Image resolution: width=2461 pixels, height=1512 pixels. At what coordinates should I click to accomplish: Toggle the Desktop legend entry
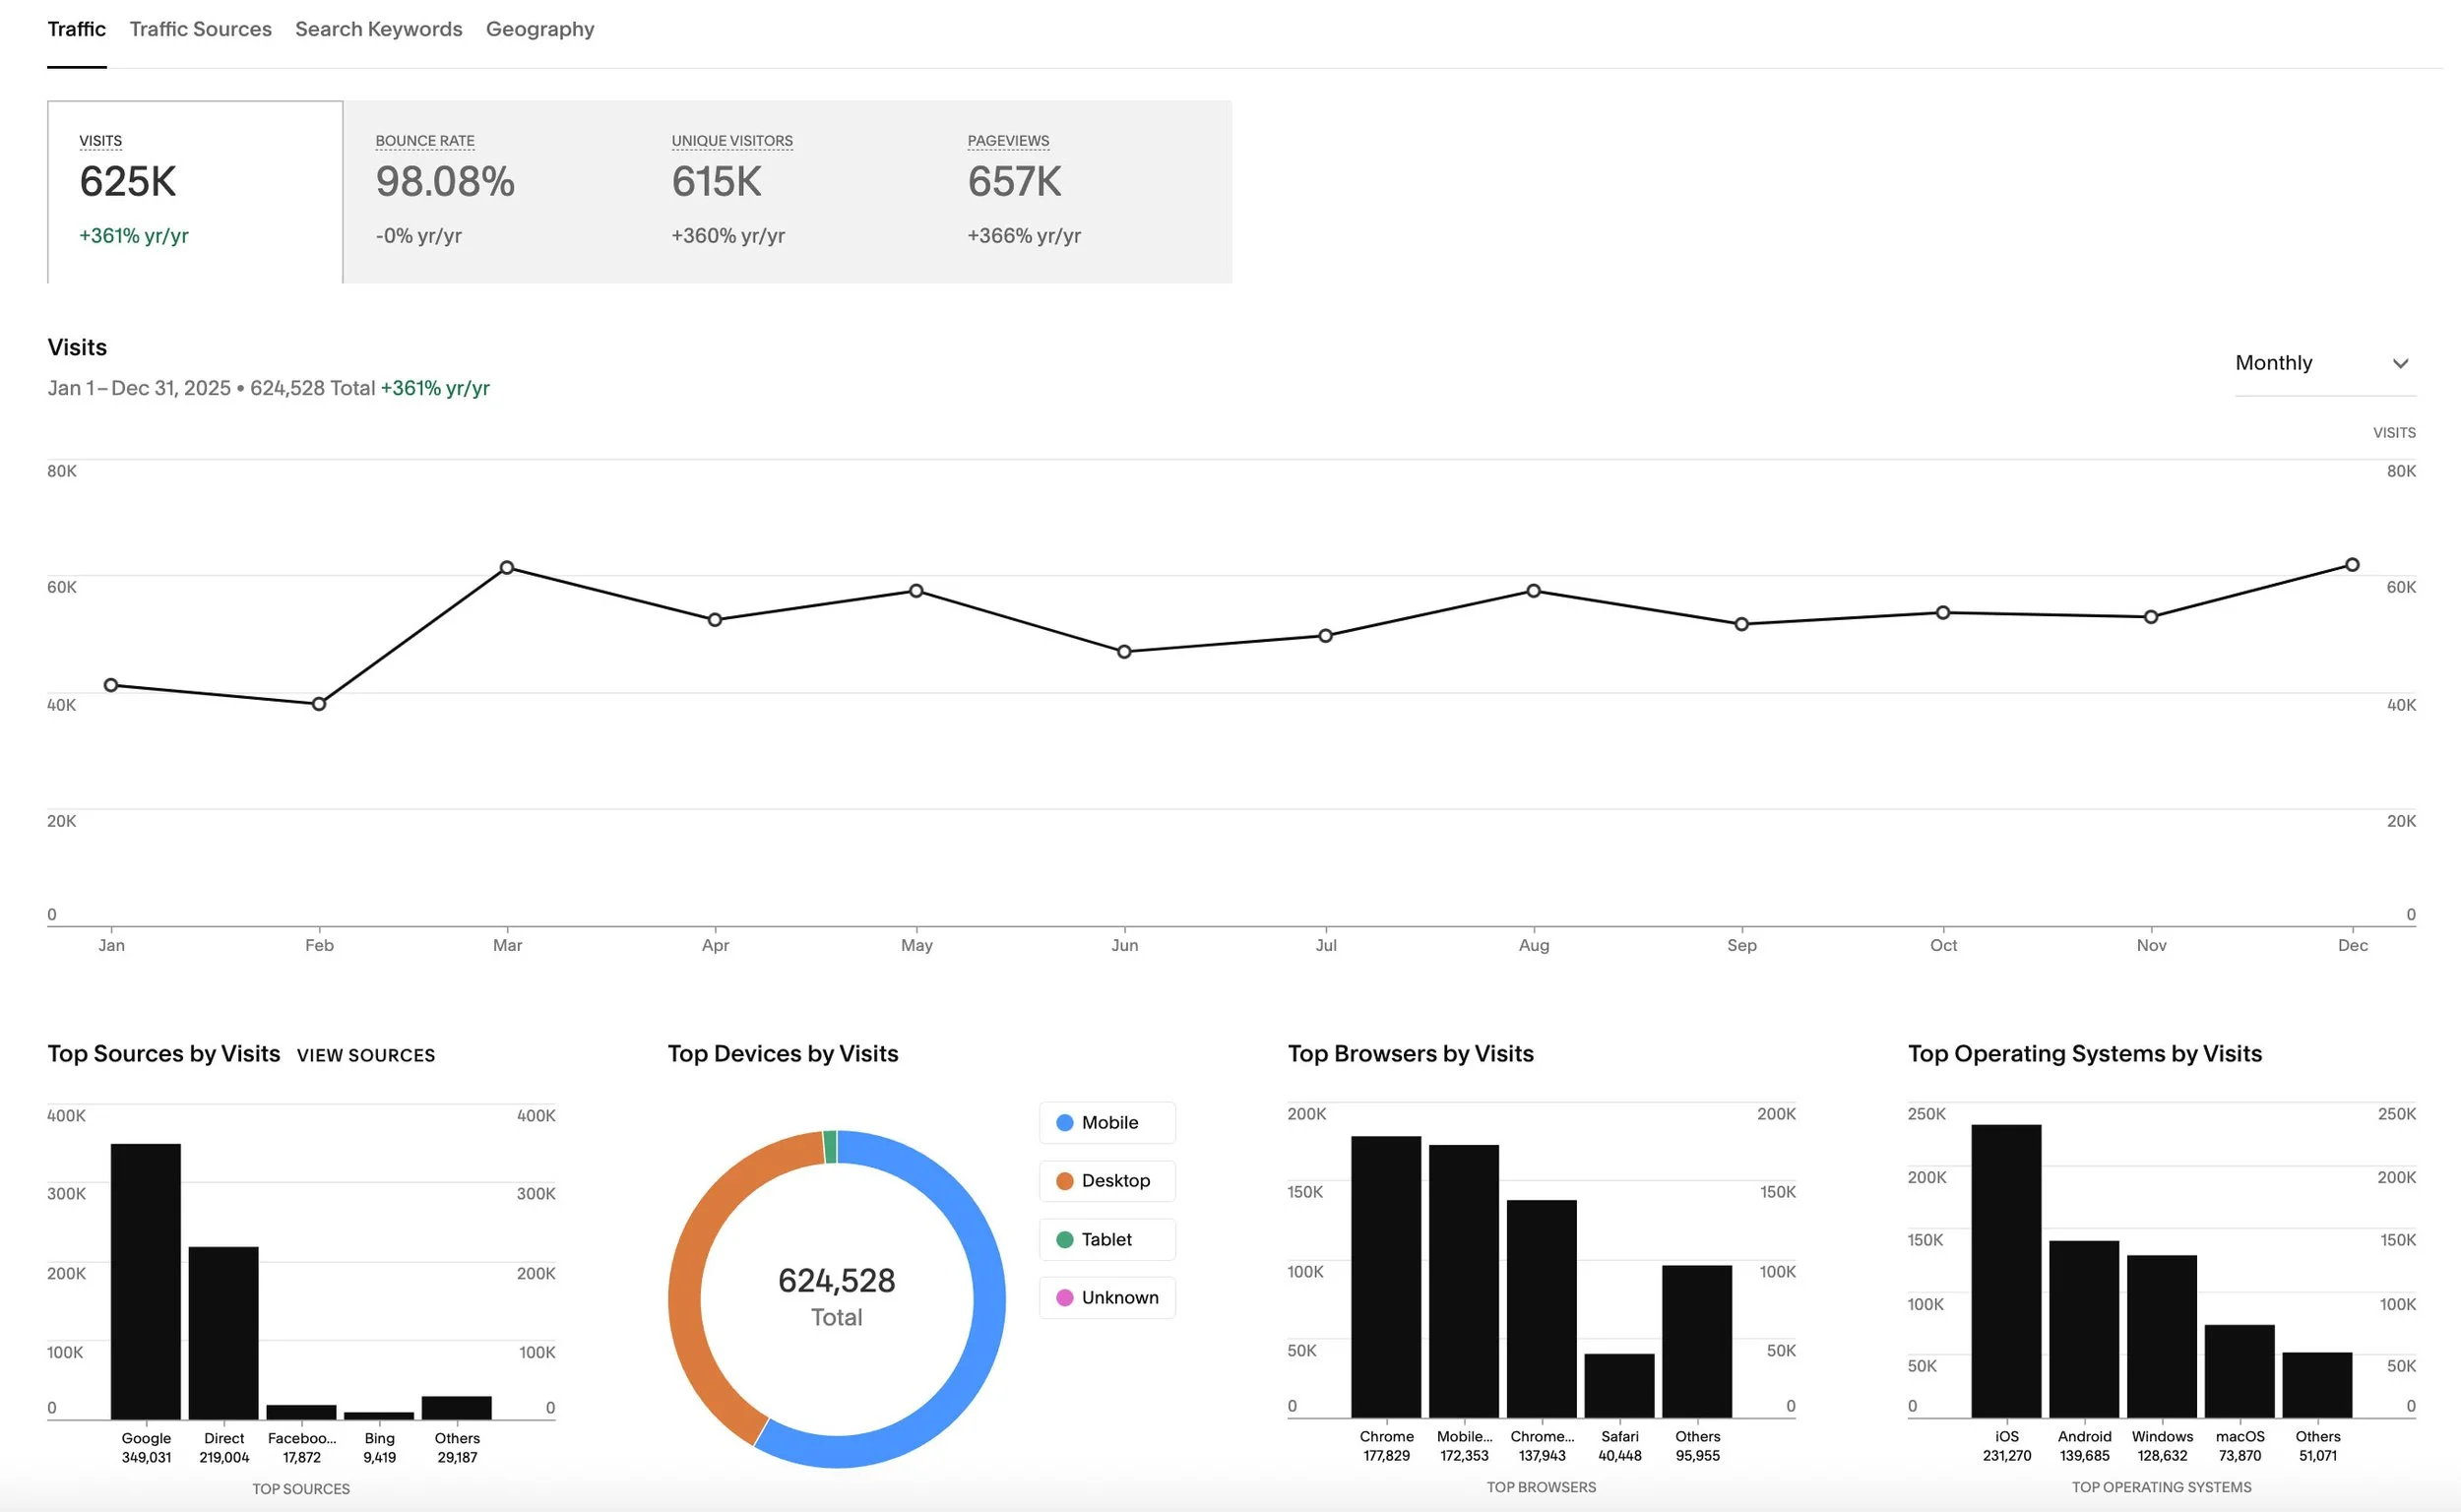click(1106, 1181)
